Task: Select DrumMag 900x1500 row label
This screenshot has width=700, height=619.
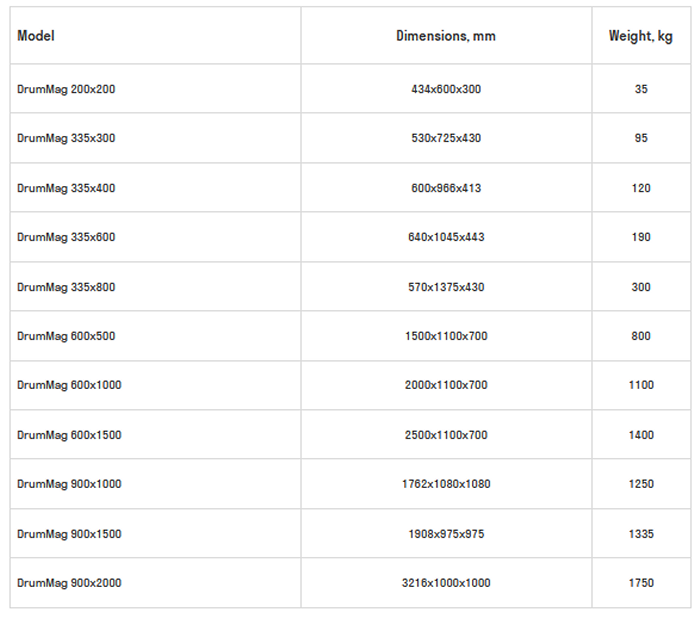Action: pyautogui.click(x=69, y=534)
